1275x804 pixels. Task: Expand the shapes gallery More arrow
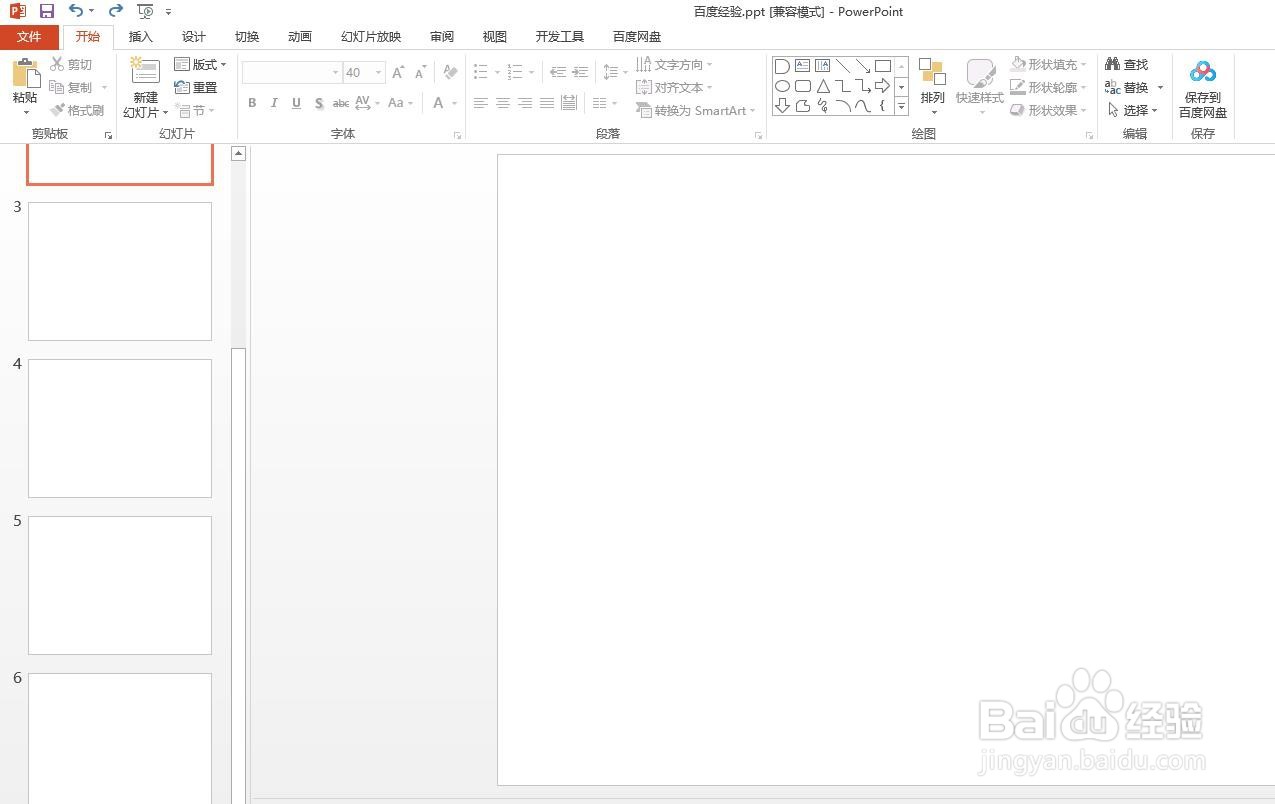click(901, 105)
